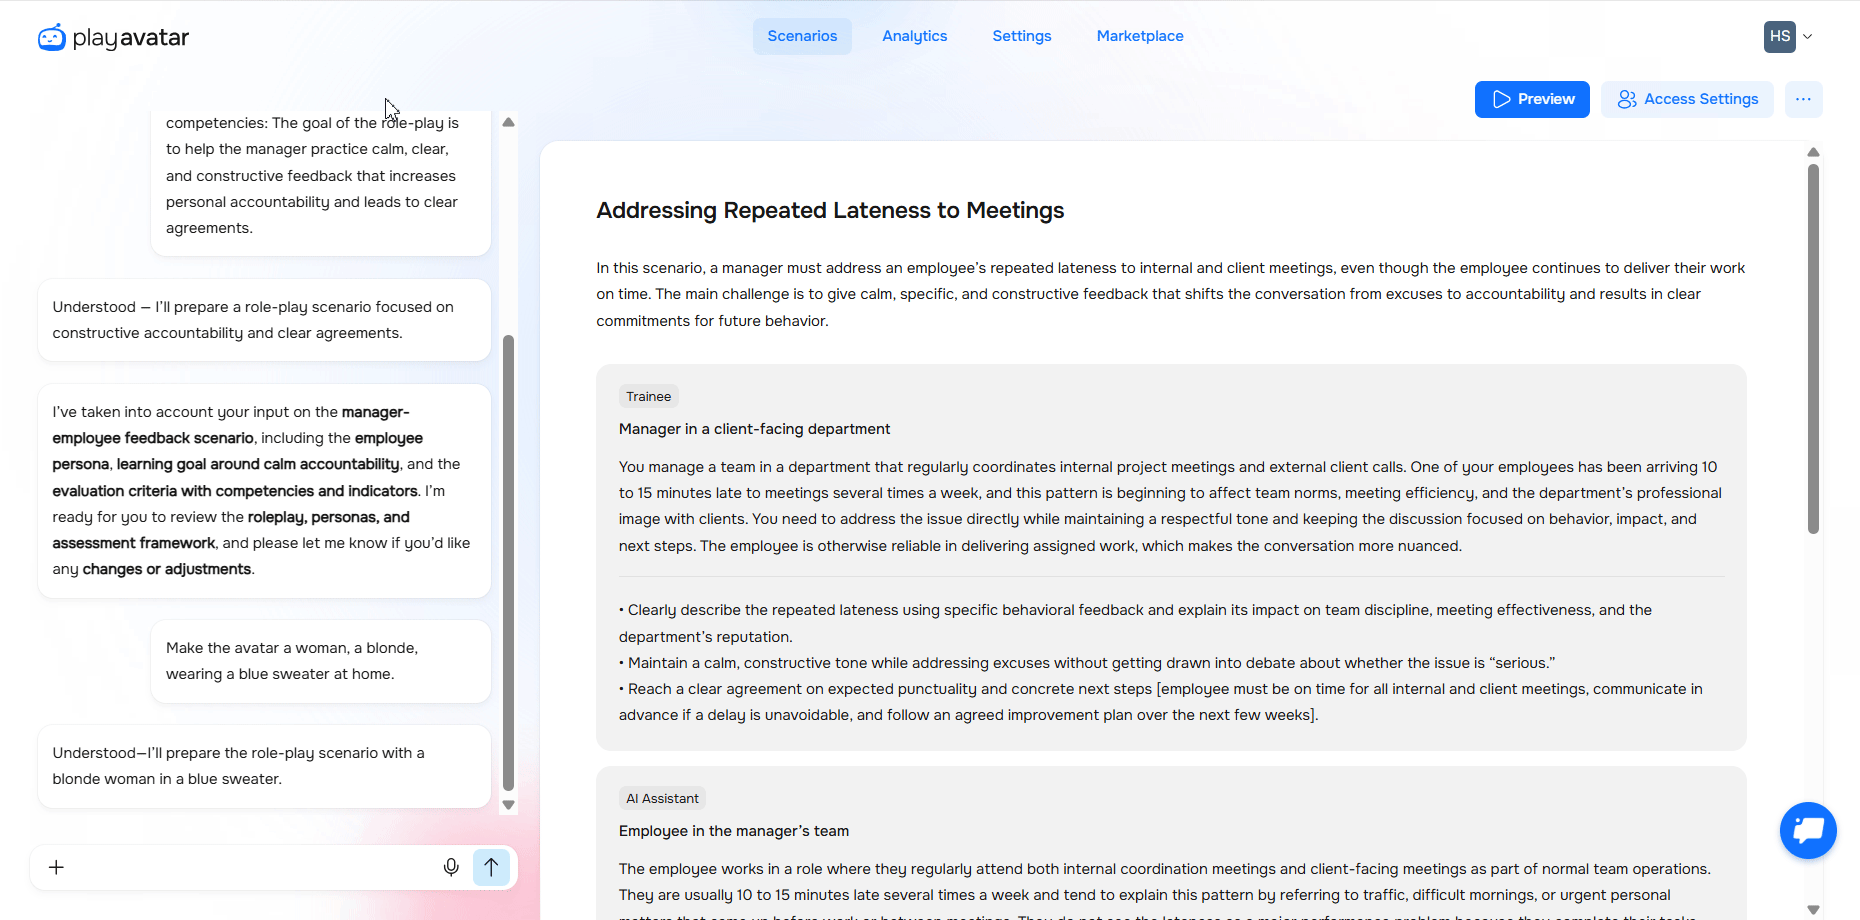The width and height of the screenshot is (1860, 920).
Task: Send message with the up arrow icon
Action: tap(491, 867)
